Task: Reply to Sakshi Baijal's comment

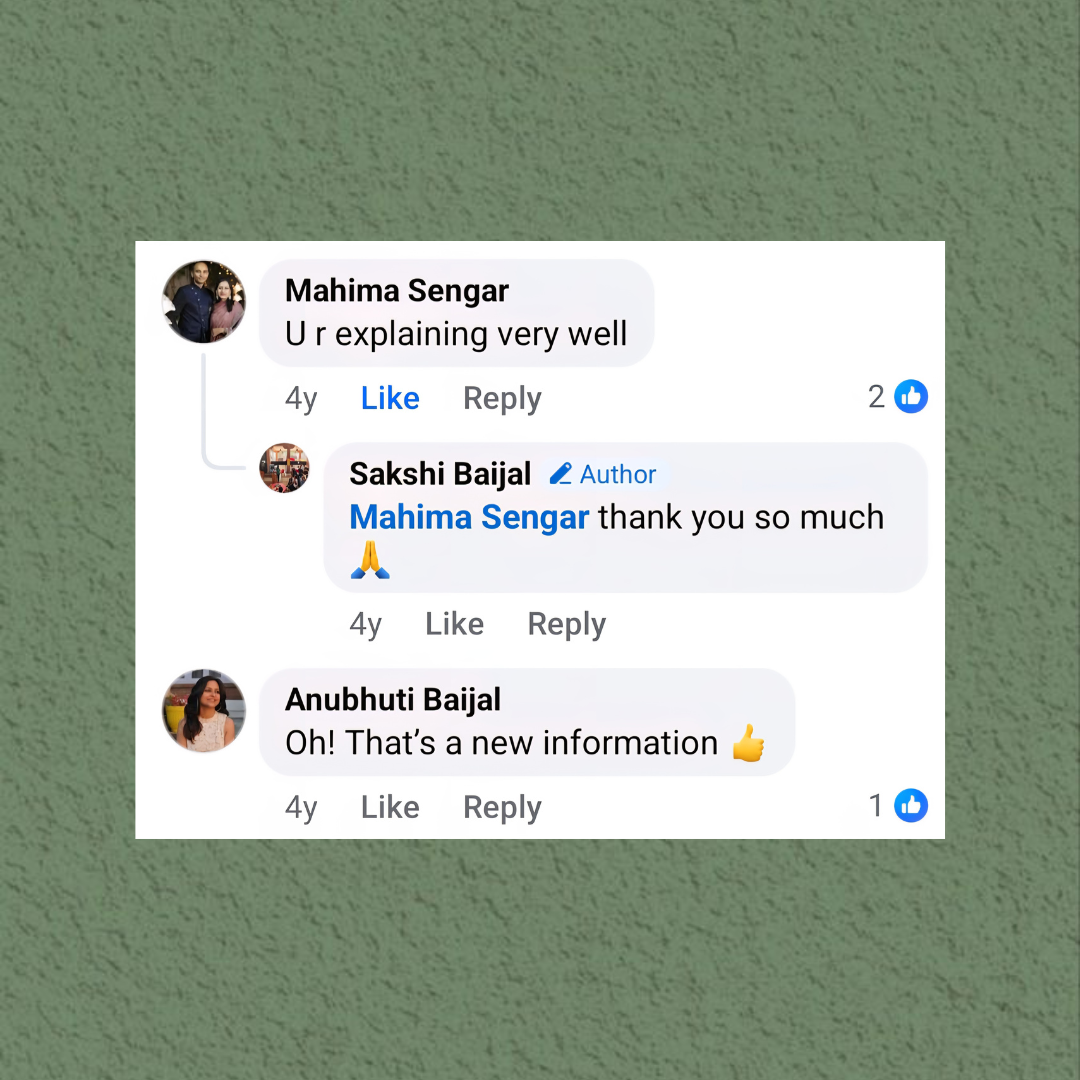Action: 567,625
